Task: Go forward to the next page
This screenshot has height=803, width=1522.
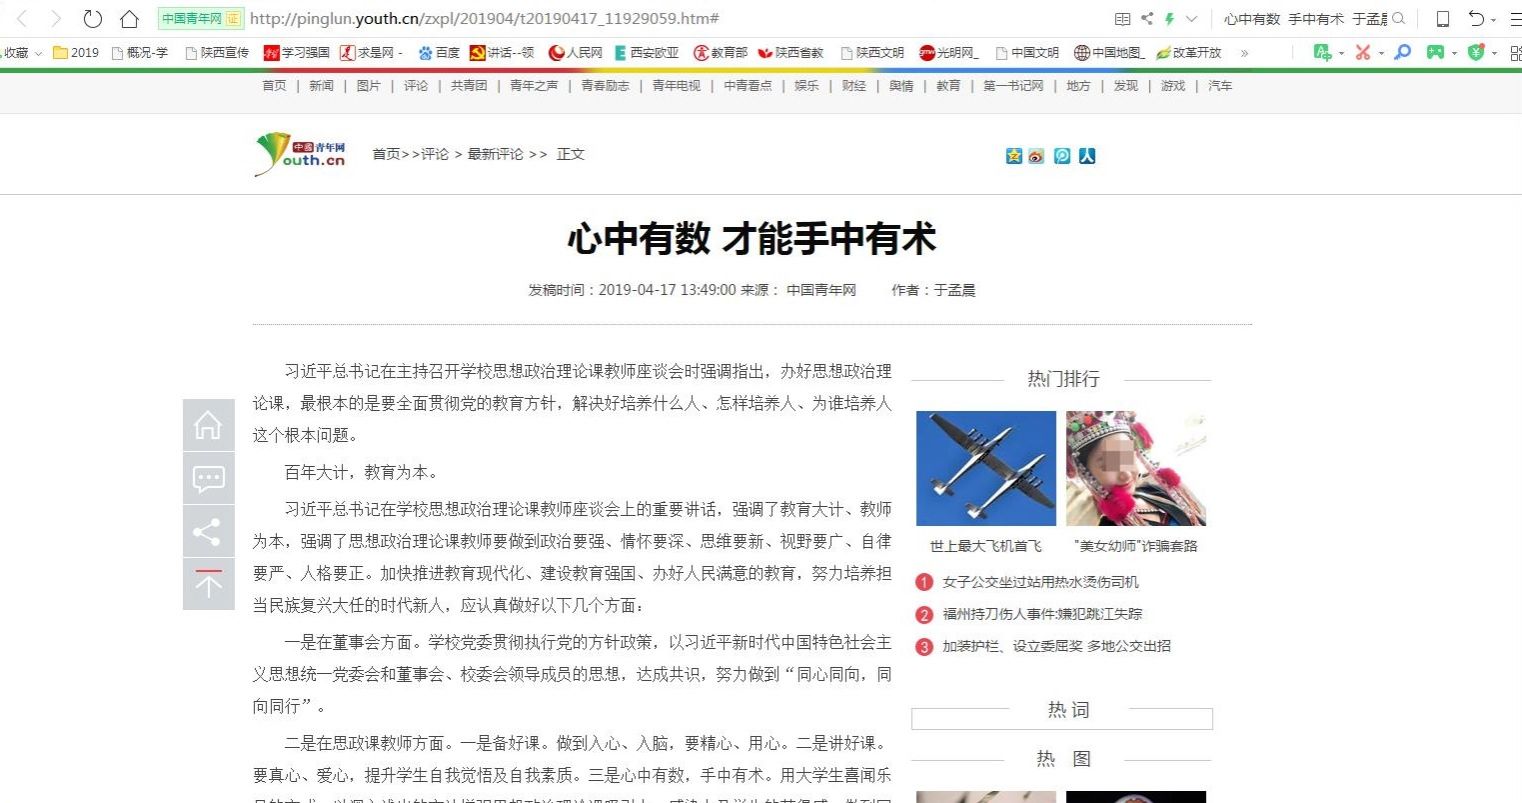Action: point(56,19)
